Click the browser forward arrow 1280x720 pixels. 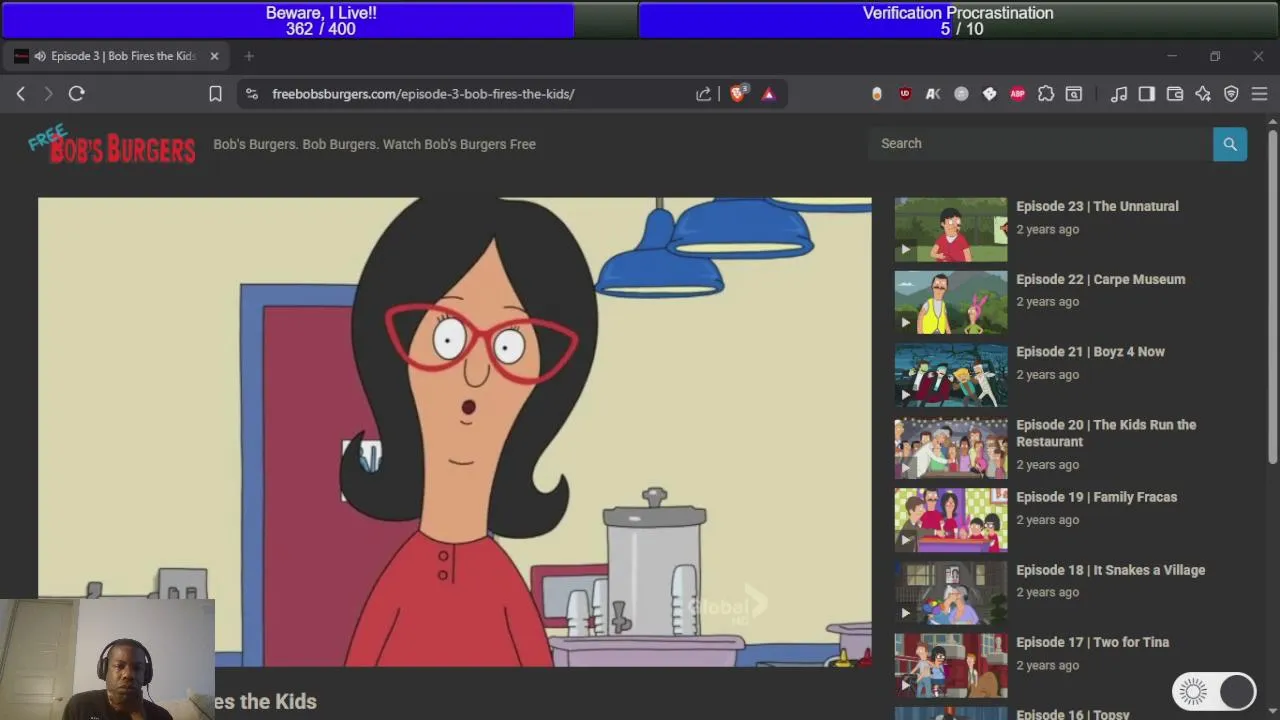click(x=48, y=94)
